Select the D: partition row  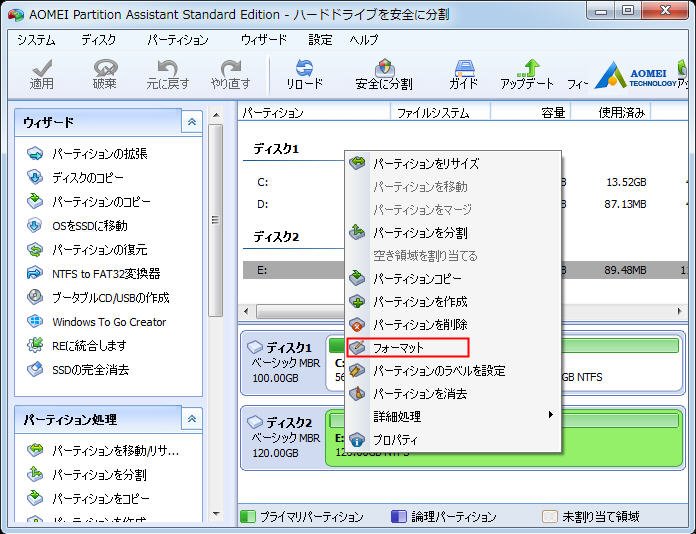coord(465,204)
